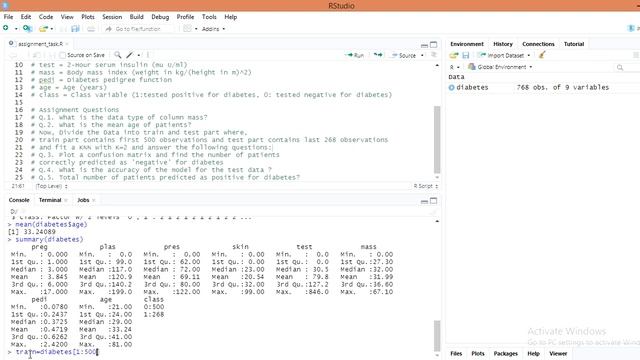This screenshot has height=360, width=640.
Task: Open the Import Dataset dropdown
Action: 504,55
